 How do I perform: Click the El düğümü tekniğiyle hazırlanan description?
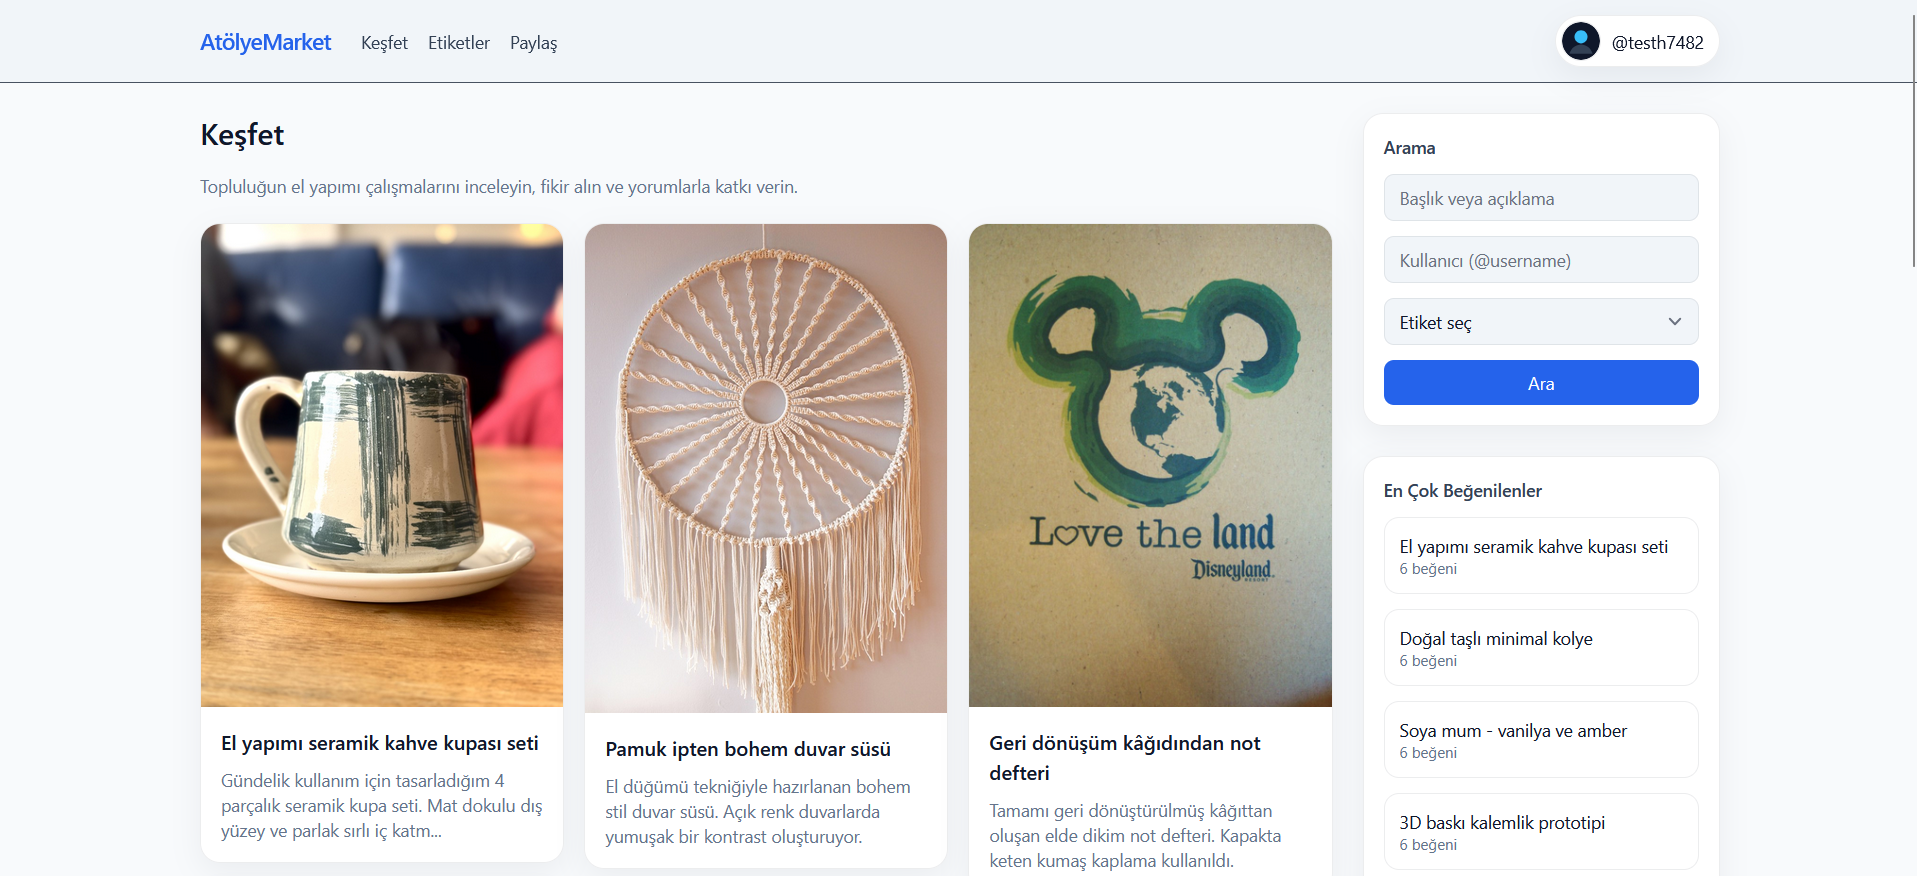(758, 812)
